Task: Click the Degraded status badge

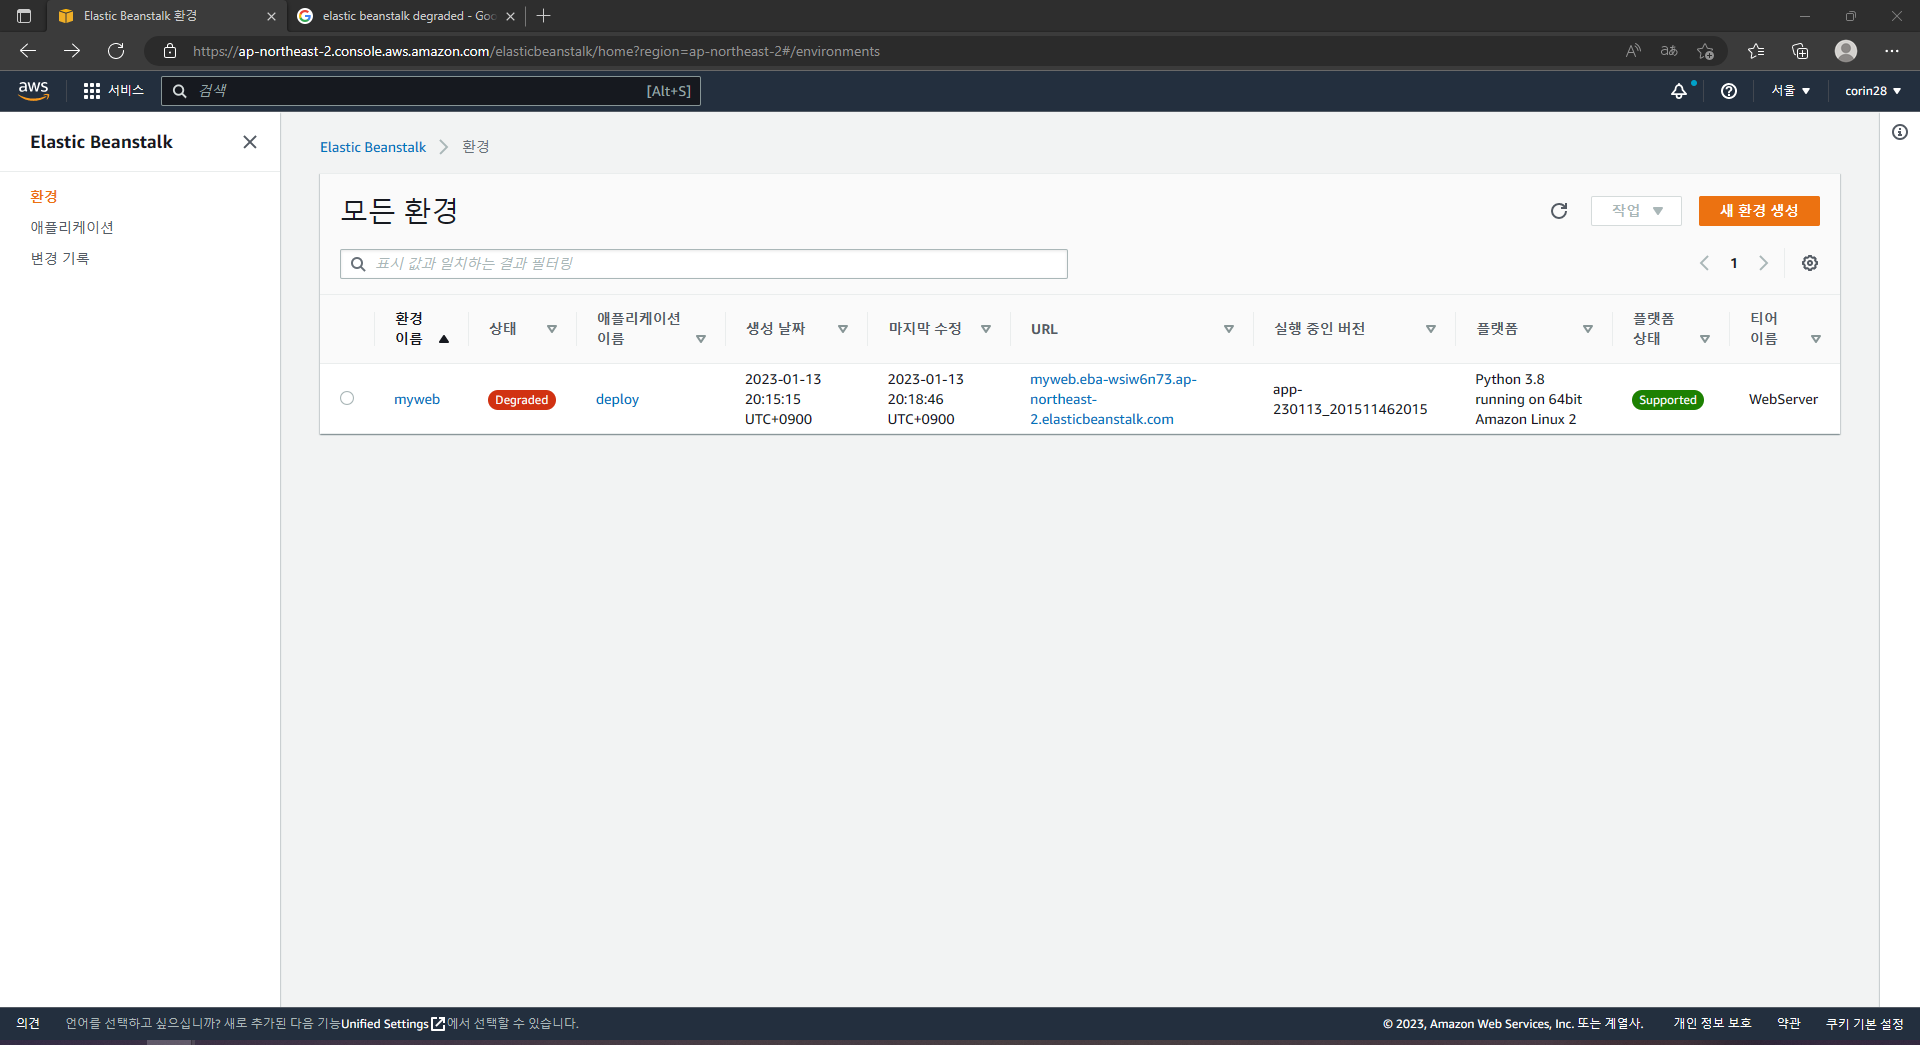Action: 522,400
